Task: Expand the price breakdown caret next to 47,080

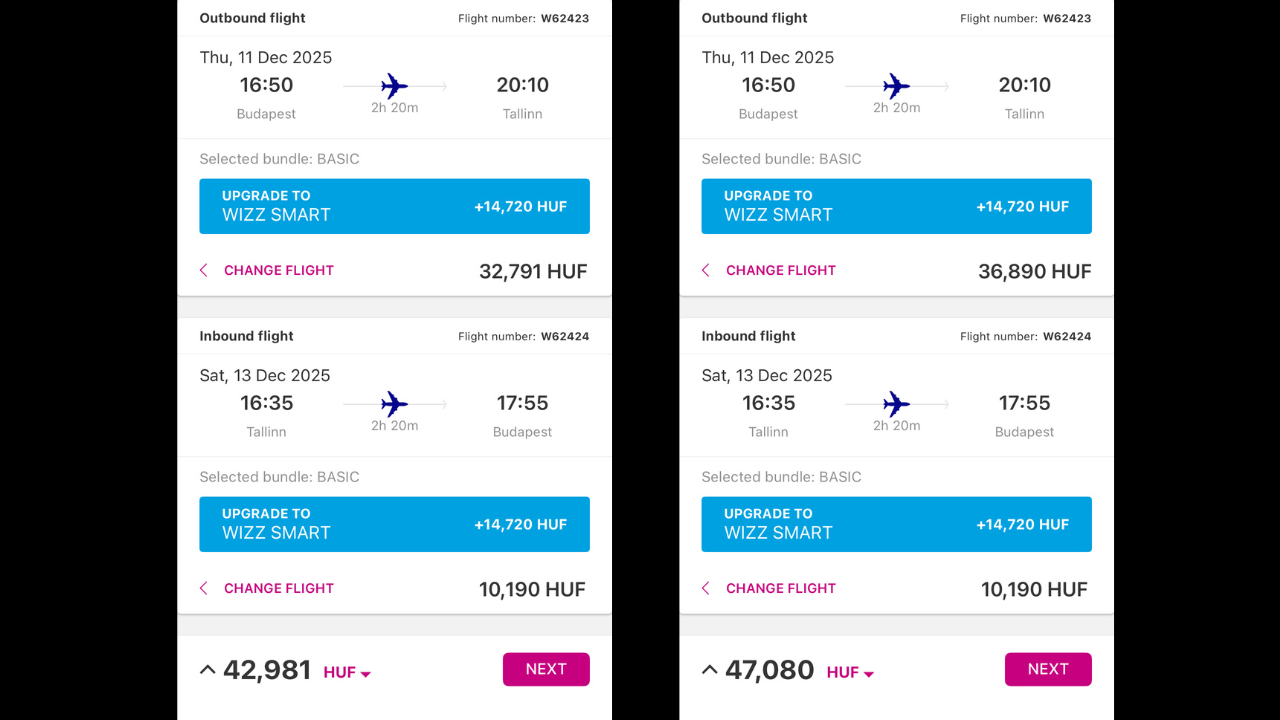Action: pyautogui.click(x=710, y=670)
